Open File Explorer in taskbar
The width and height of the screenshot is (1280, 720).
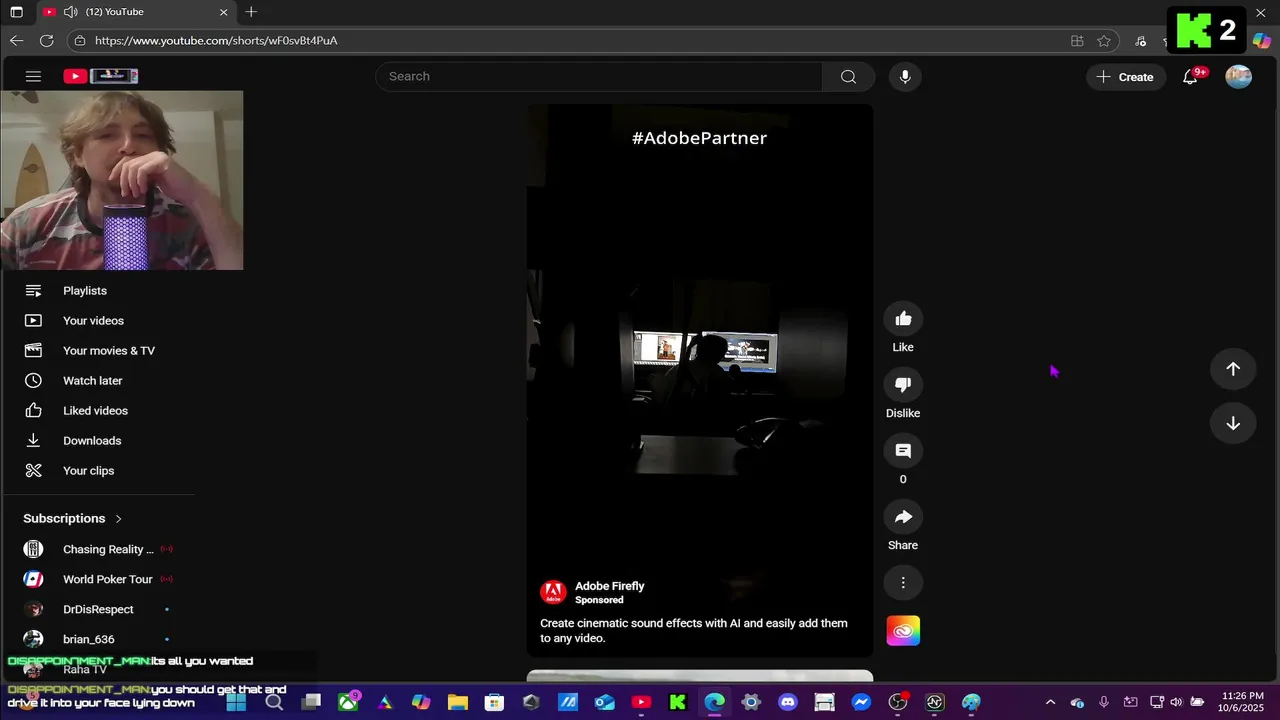click(457, 702)
